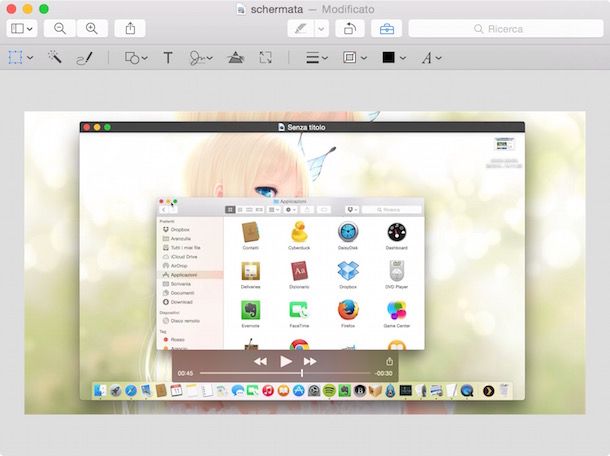Activate the Instant Alpha magic wand
The image size is (610, 456).
pyautogui.click(x=54, y=58)
